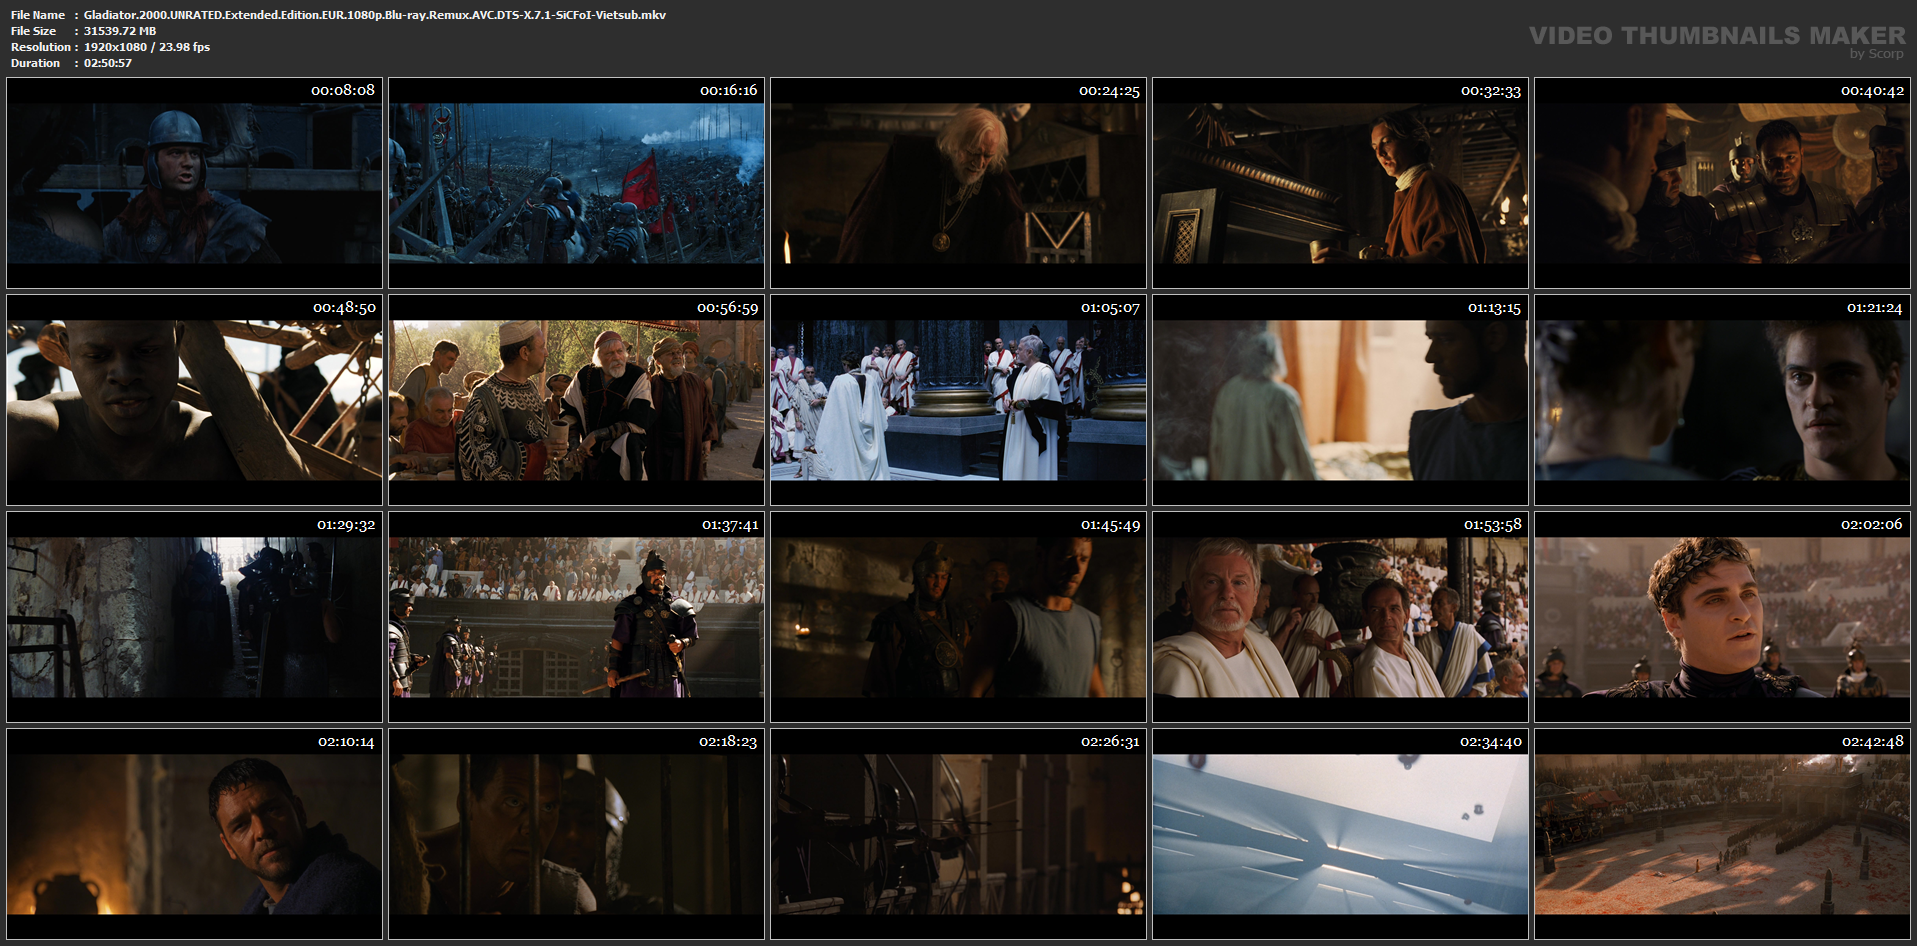This screenshot has height=946, width=1917.
Task: Click the Gladiator mkv file name text
Action: (375, 15)
